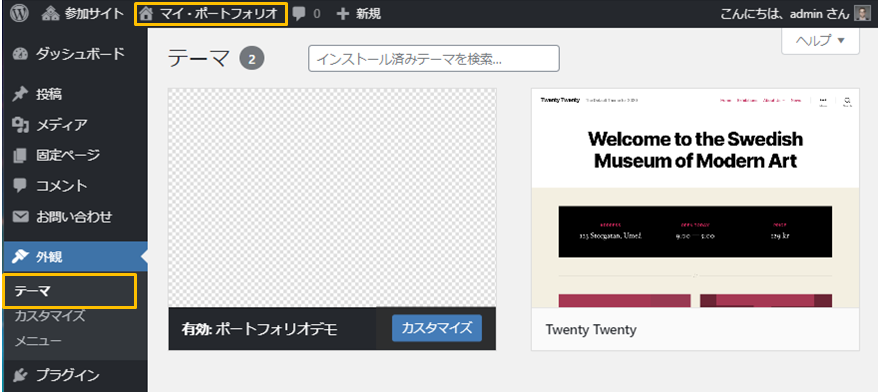
Task: Open the カスタマイズ submenu link
Action: coord(49,316)
